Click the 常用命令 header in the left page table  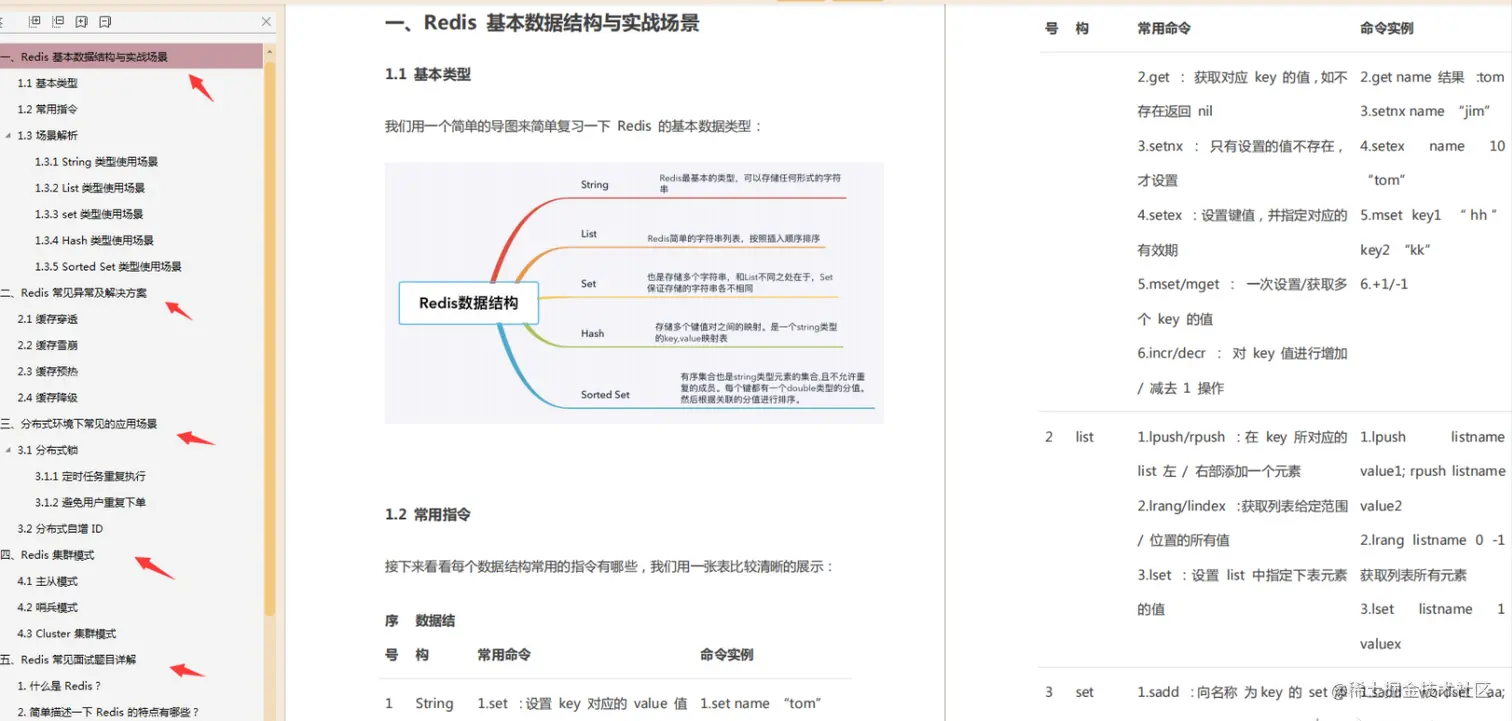[x=504, y=655]
